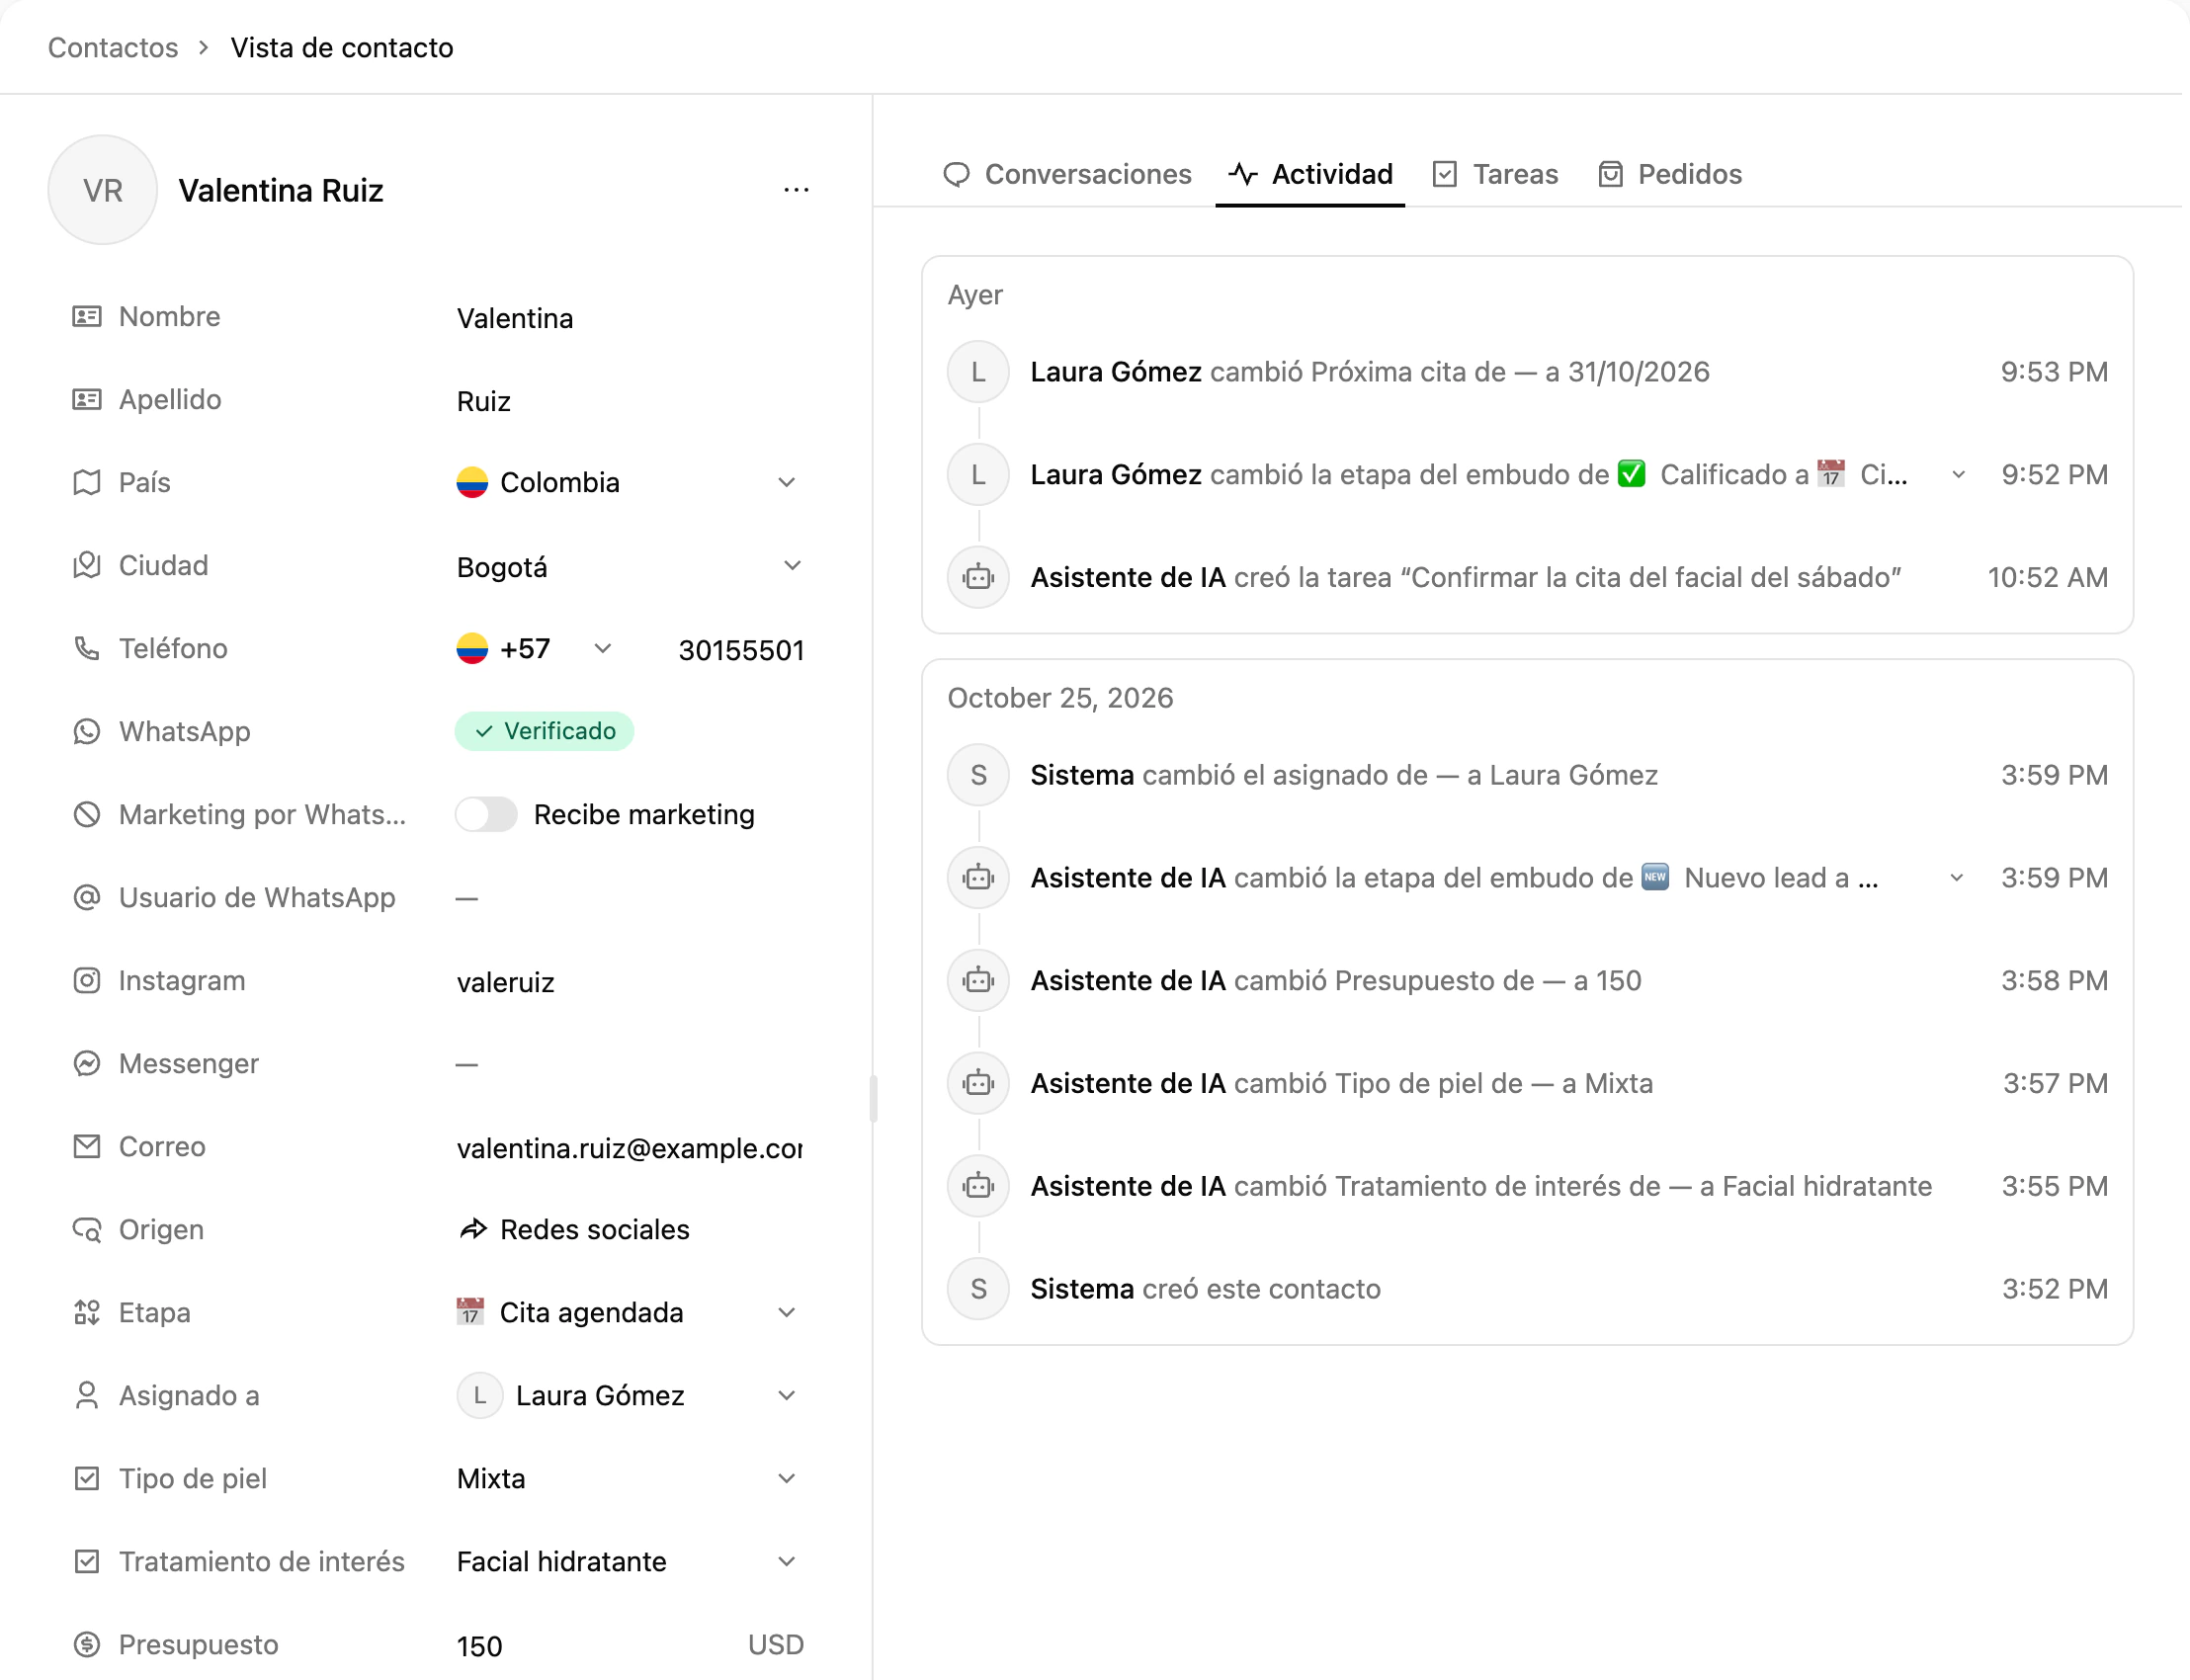
Task: Toggle the Recibe marketing switch
Action: click(486, 814)
